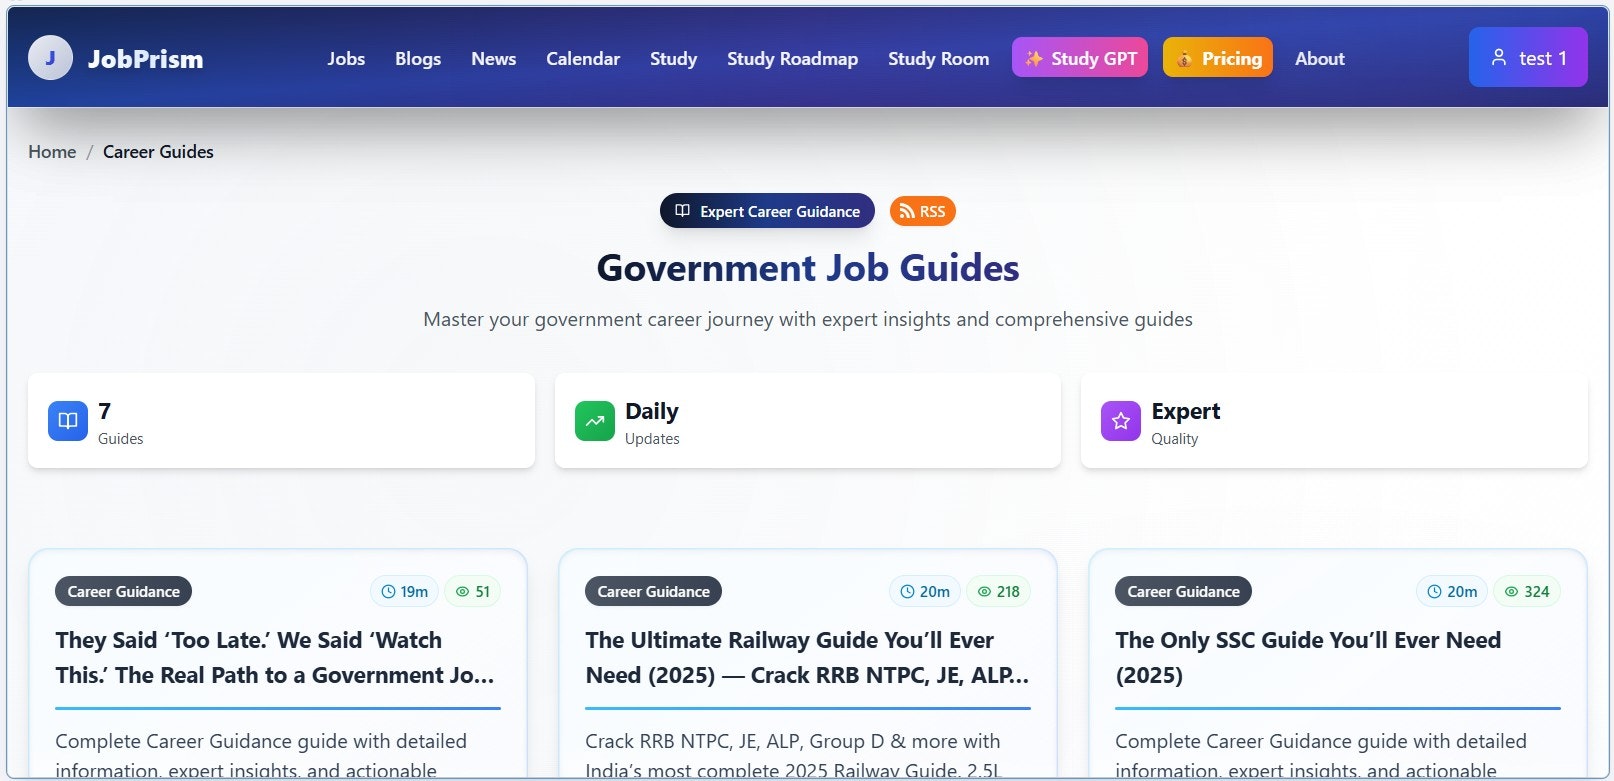Open the Calendar page
This screenshot has height=781, width=1614.
pos(583,58)
